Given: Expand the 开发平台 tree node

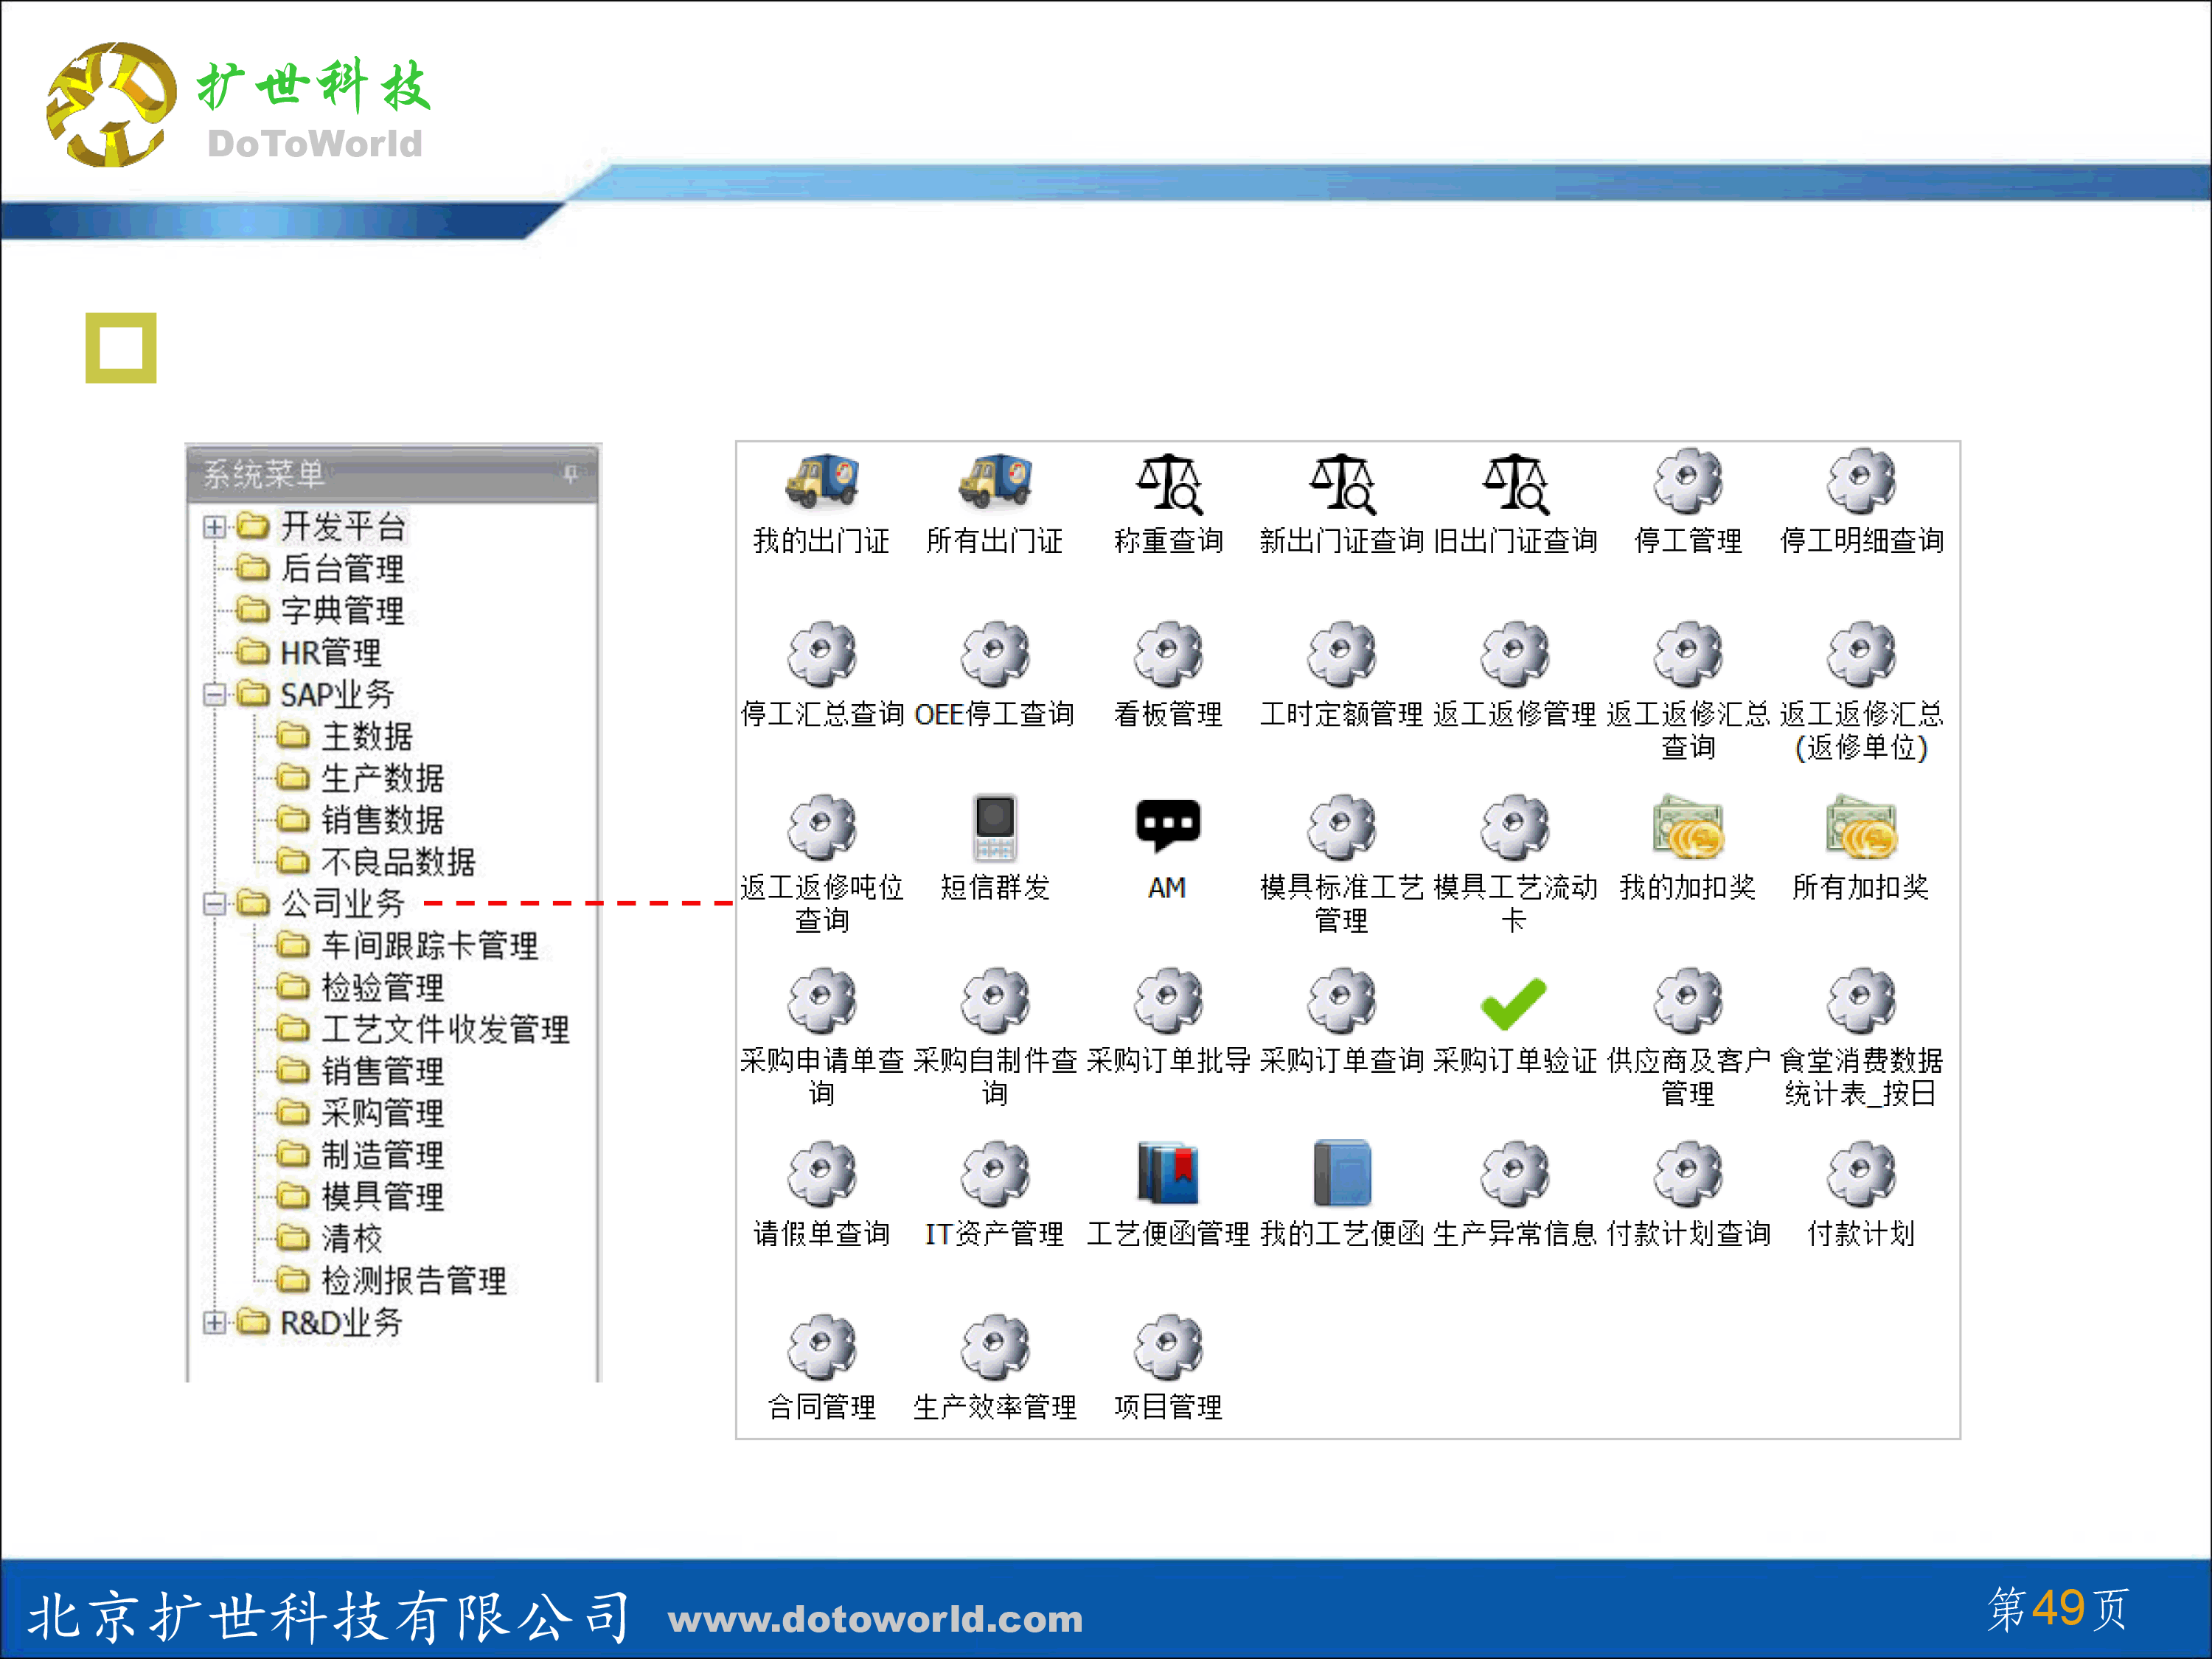Looking at the screenshot, I should pos(213,527).
